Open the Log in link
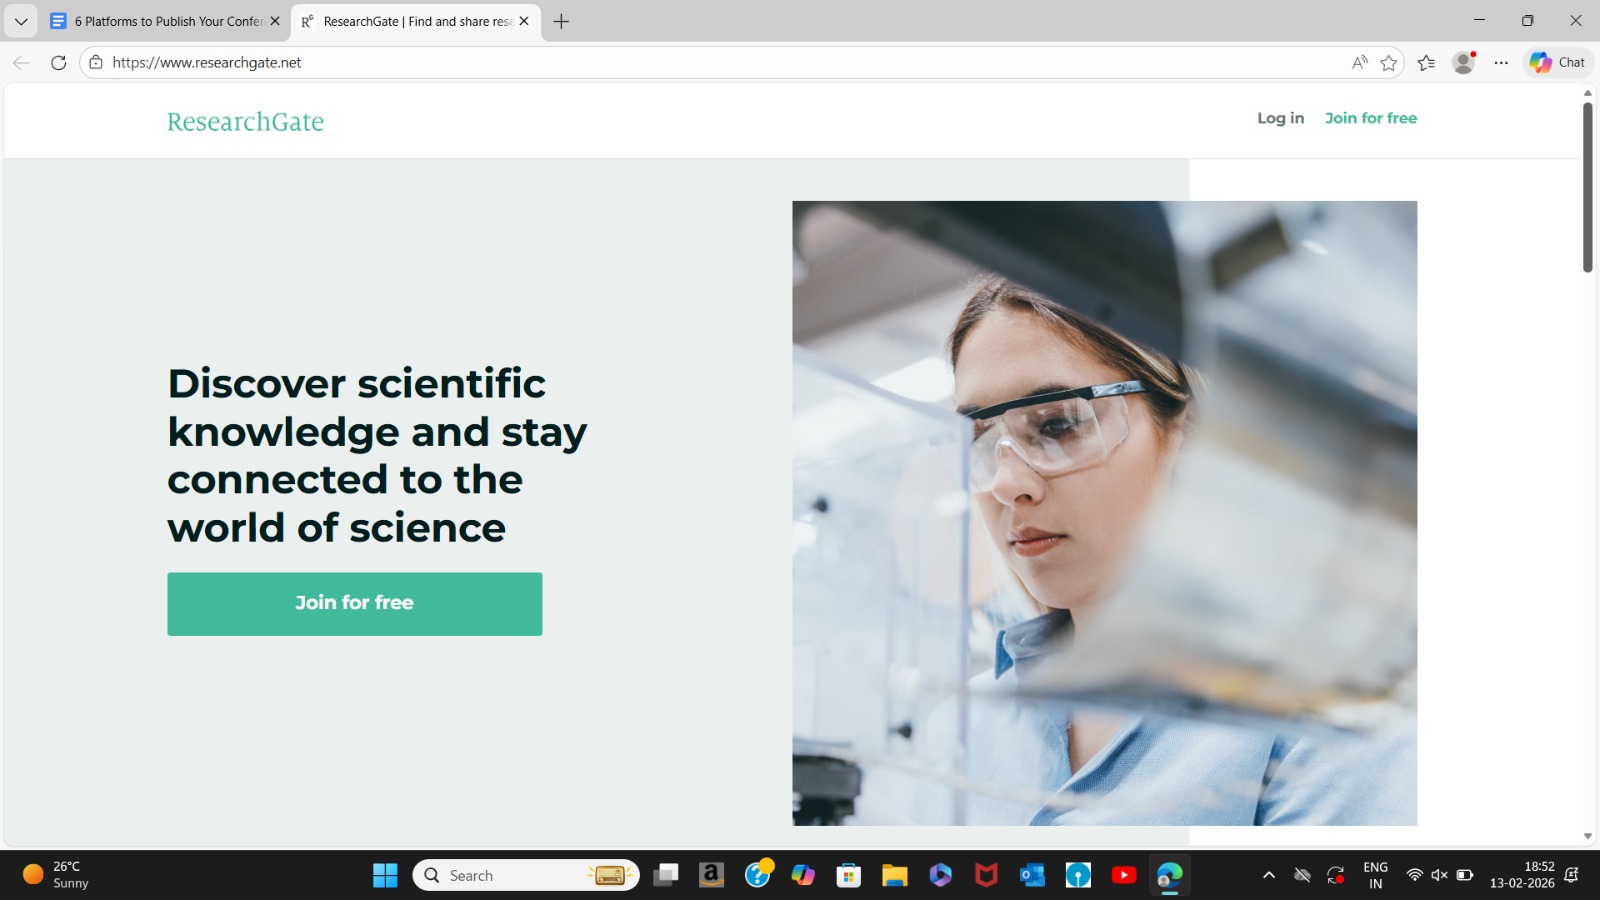Viewport: 1600px width, 900px height. [1280, 118]
